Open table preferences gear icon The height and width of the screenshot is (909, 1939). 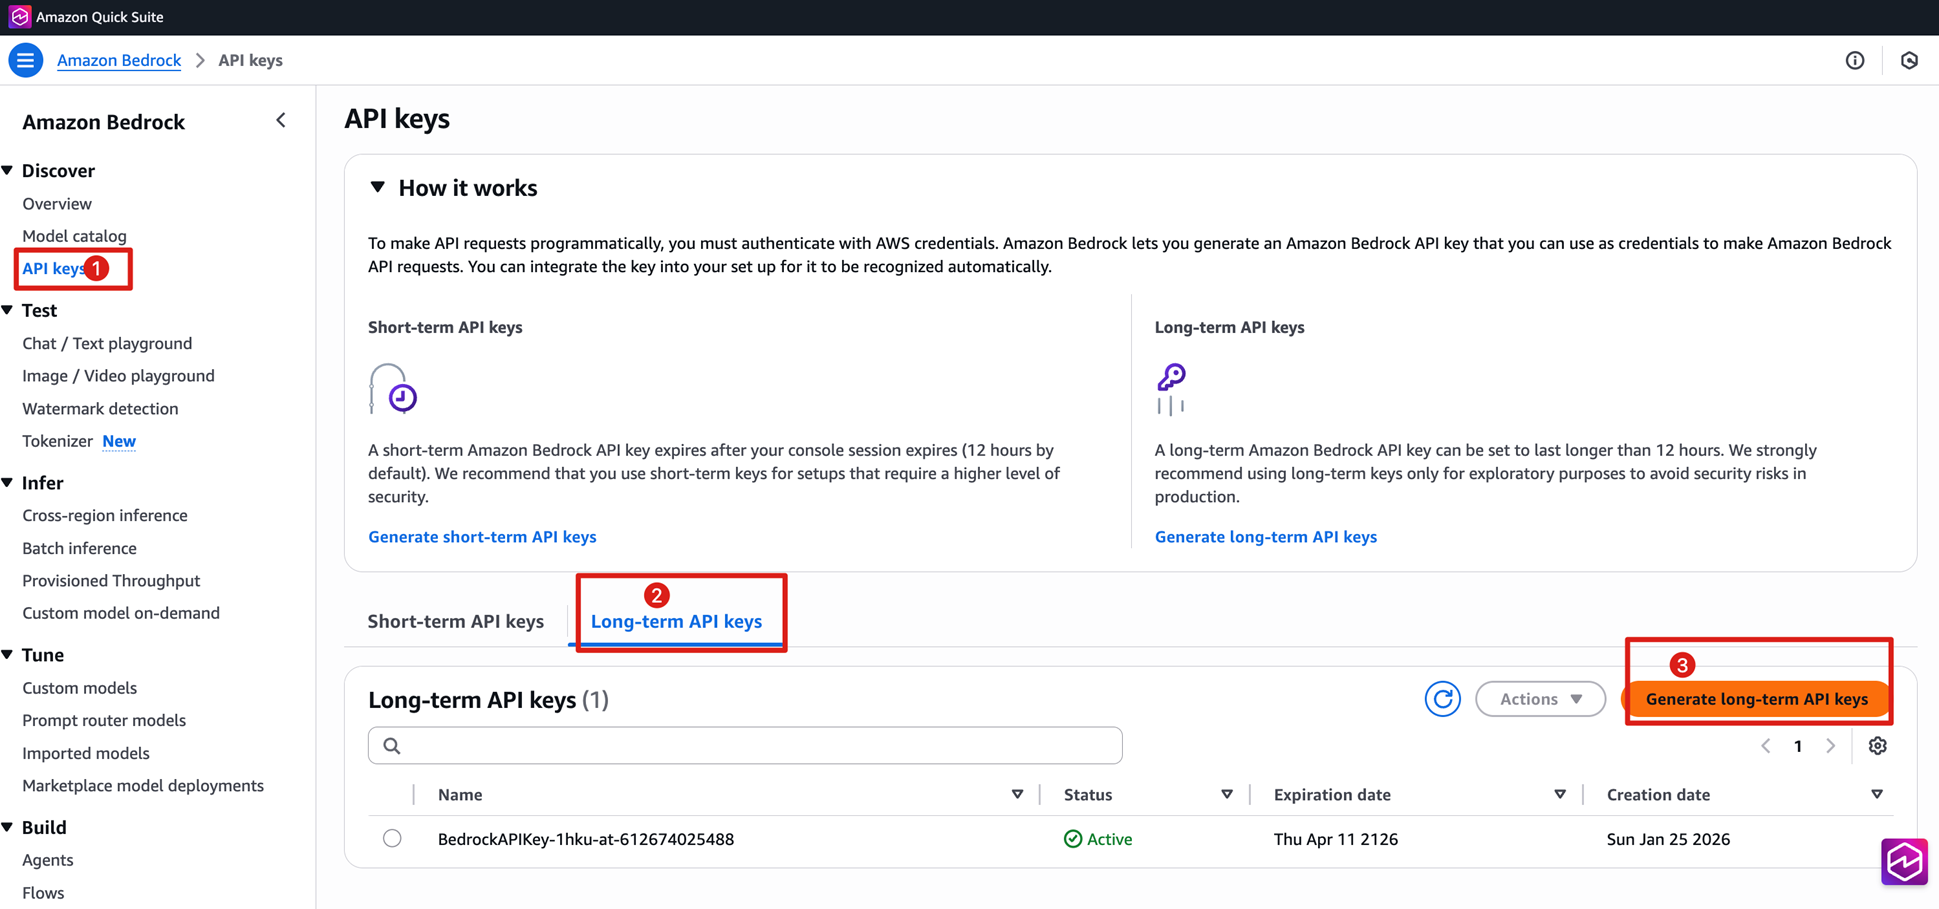(x=1877, y=746)
